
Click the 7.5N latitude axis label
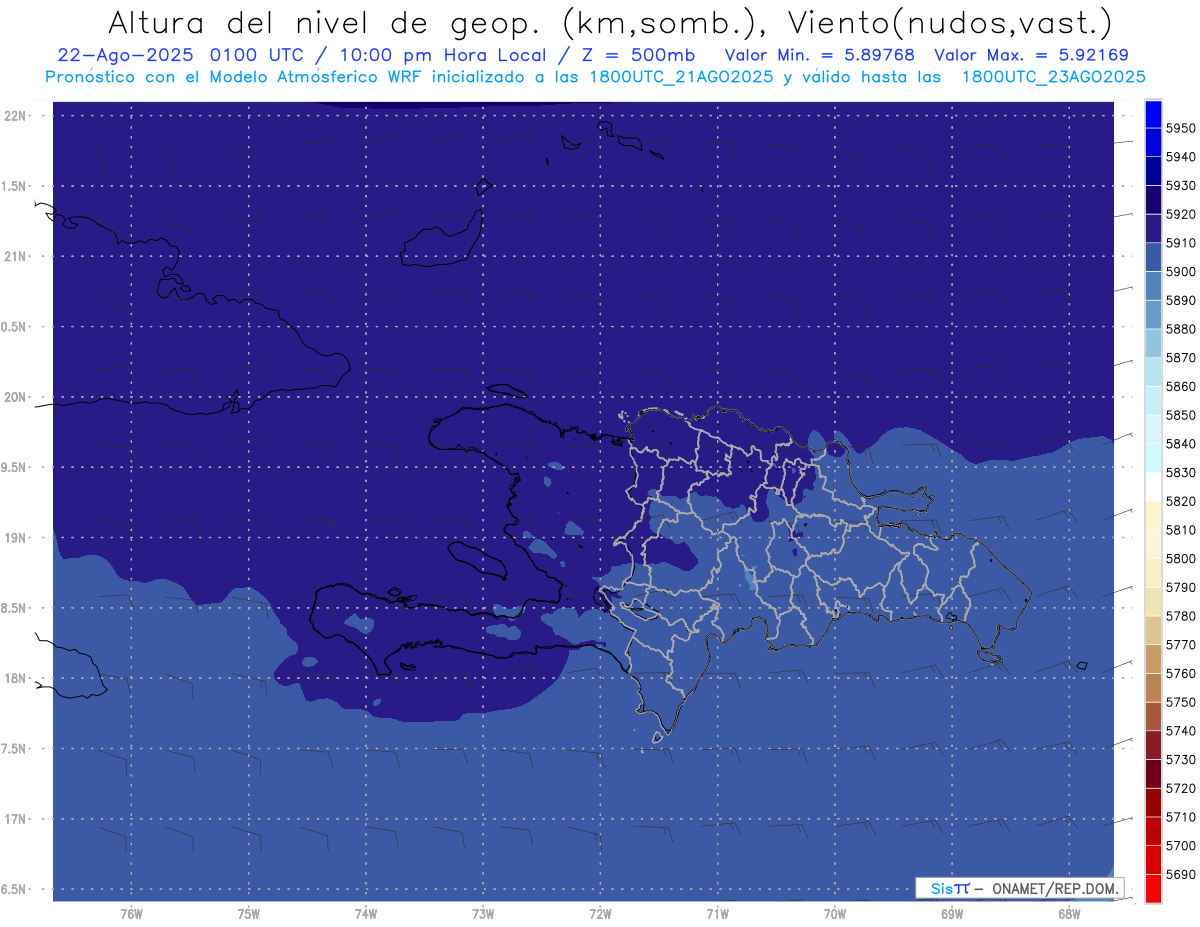pyautogui.click(x=15, y=749)
